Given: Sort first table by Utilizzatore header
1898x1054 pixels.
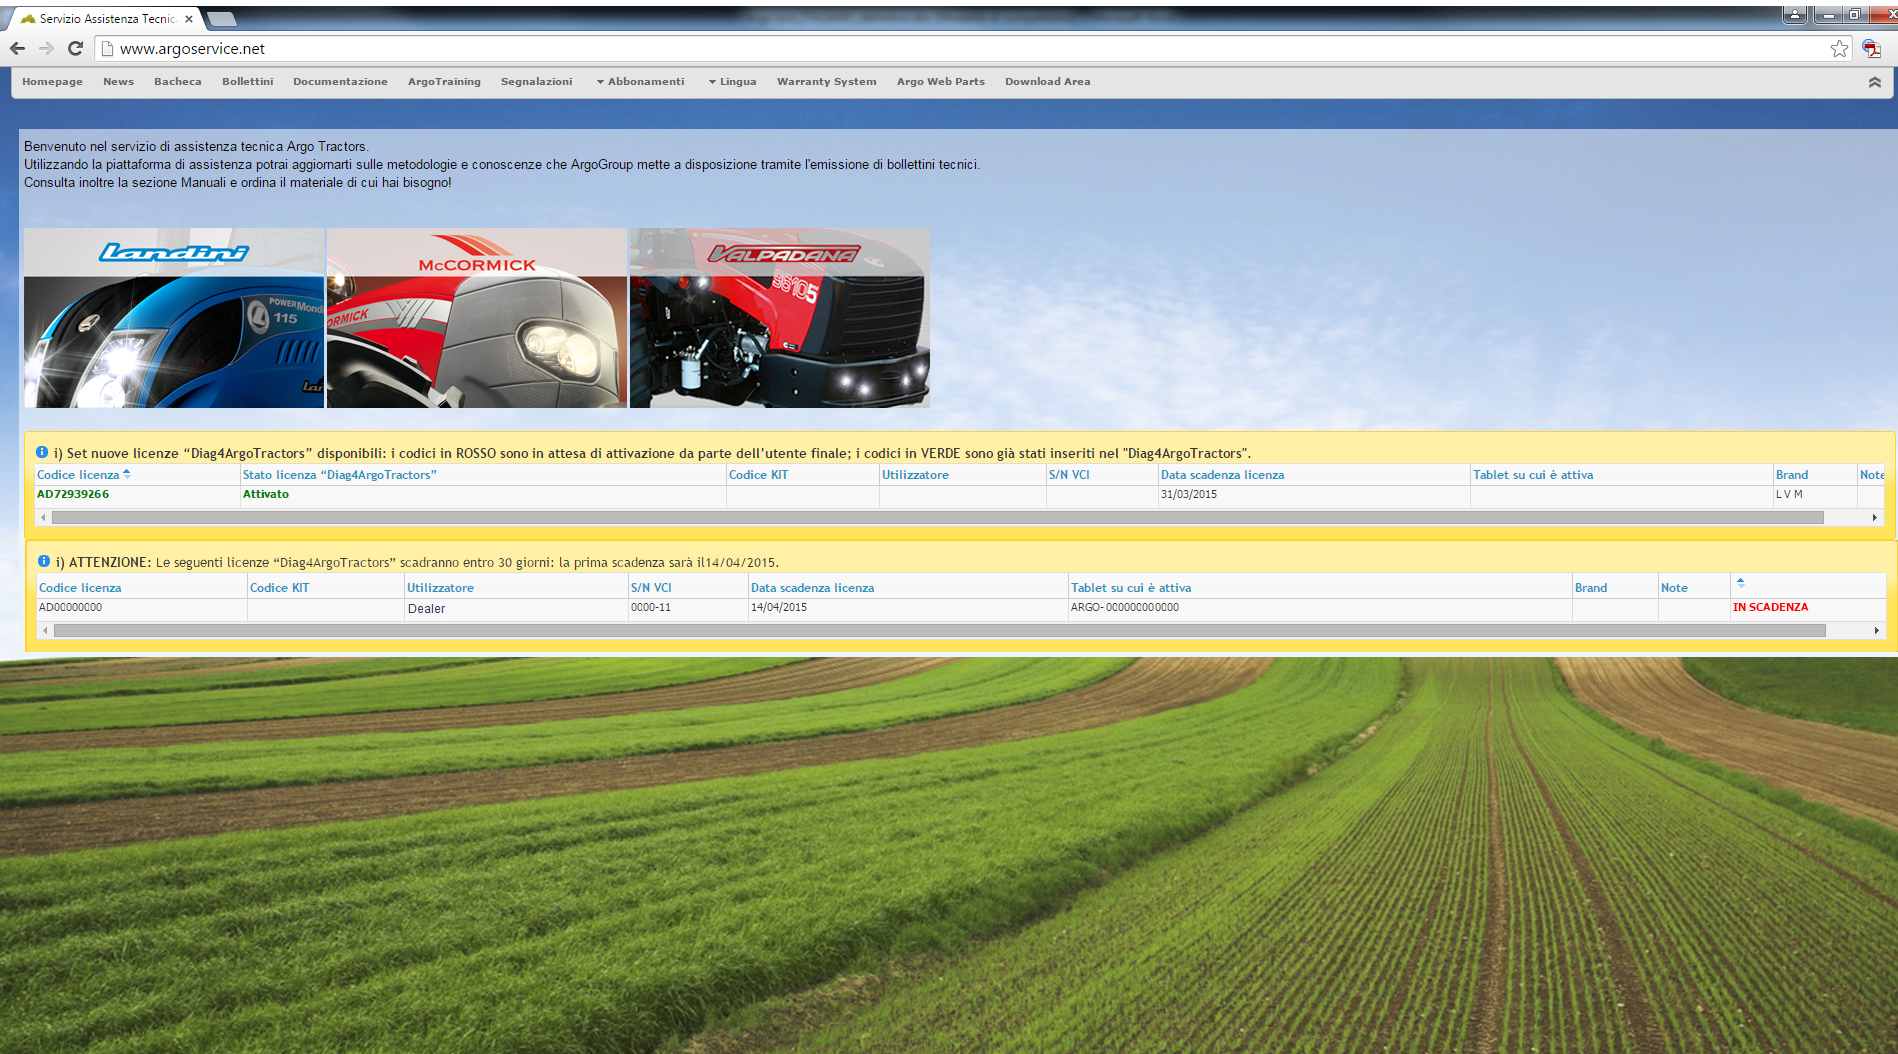Looking at the screenshot, I should click(915, 475).
